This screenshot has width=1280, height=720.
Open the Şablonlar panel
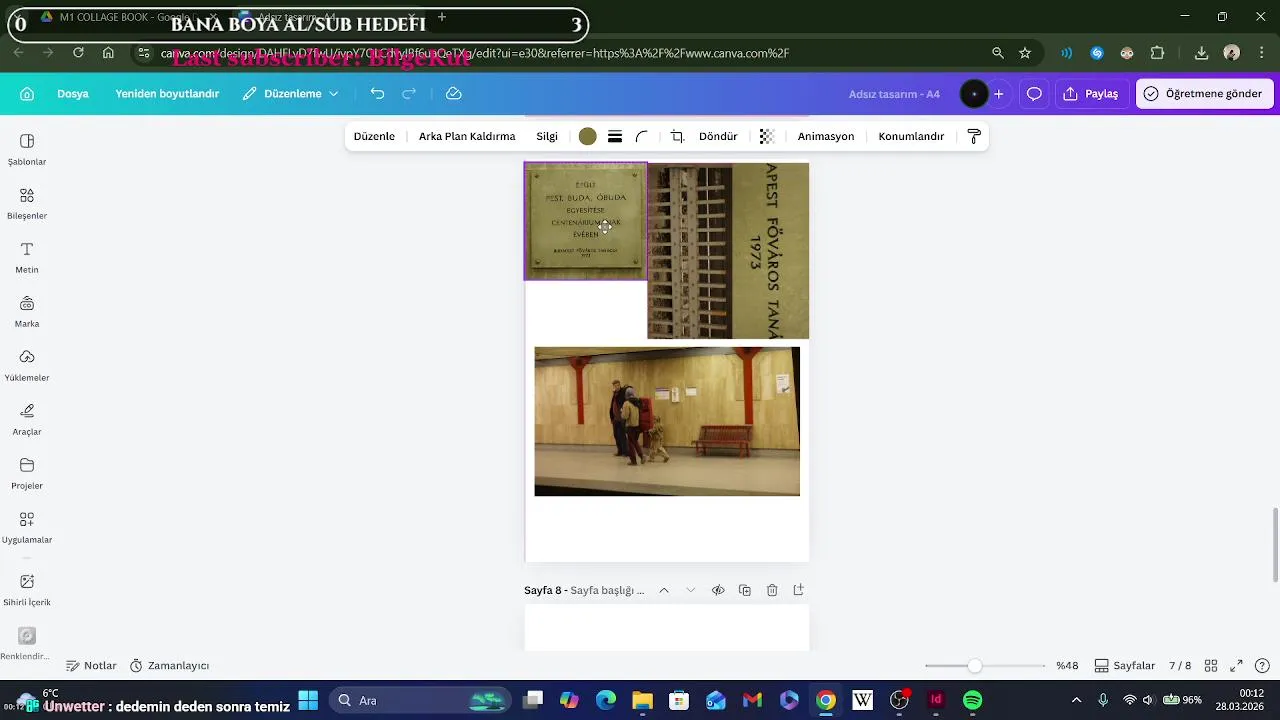point(27,149)
